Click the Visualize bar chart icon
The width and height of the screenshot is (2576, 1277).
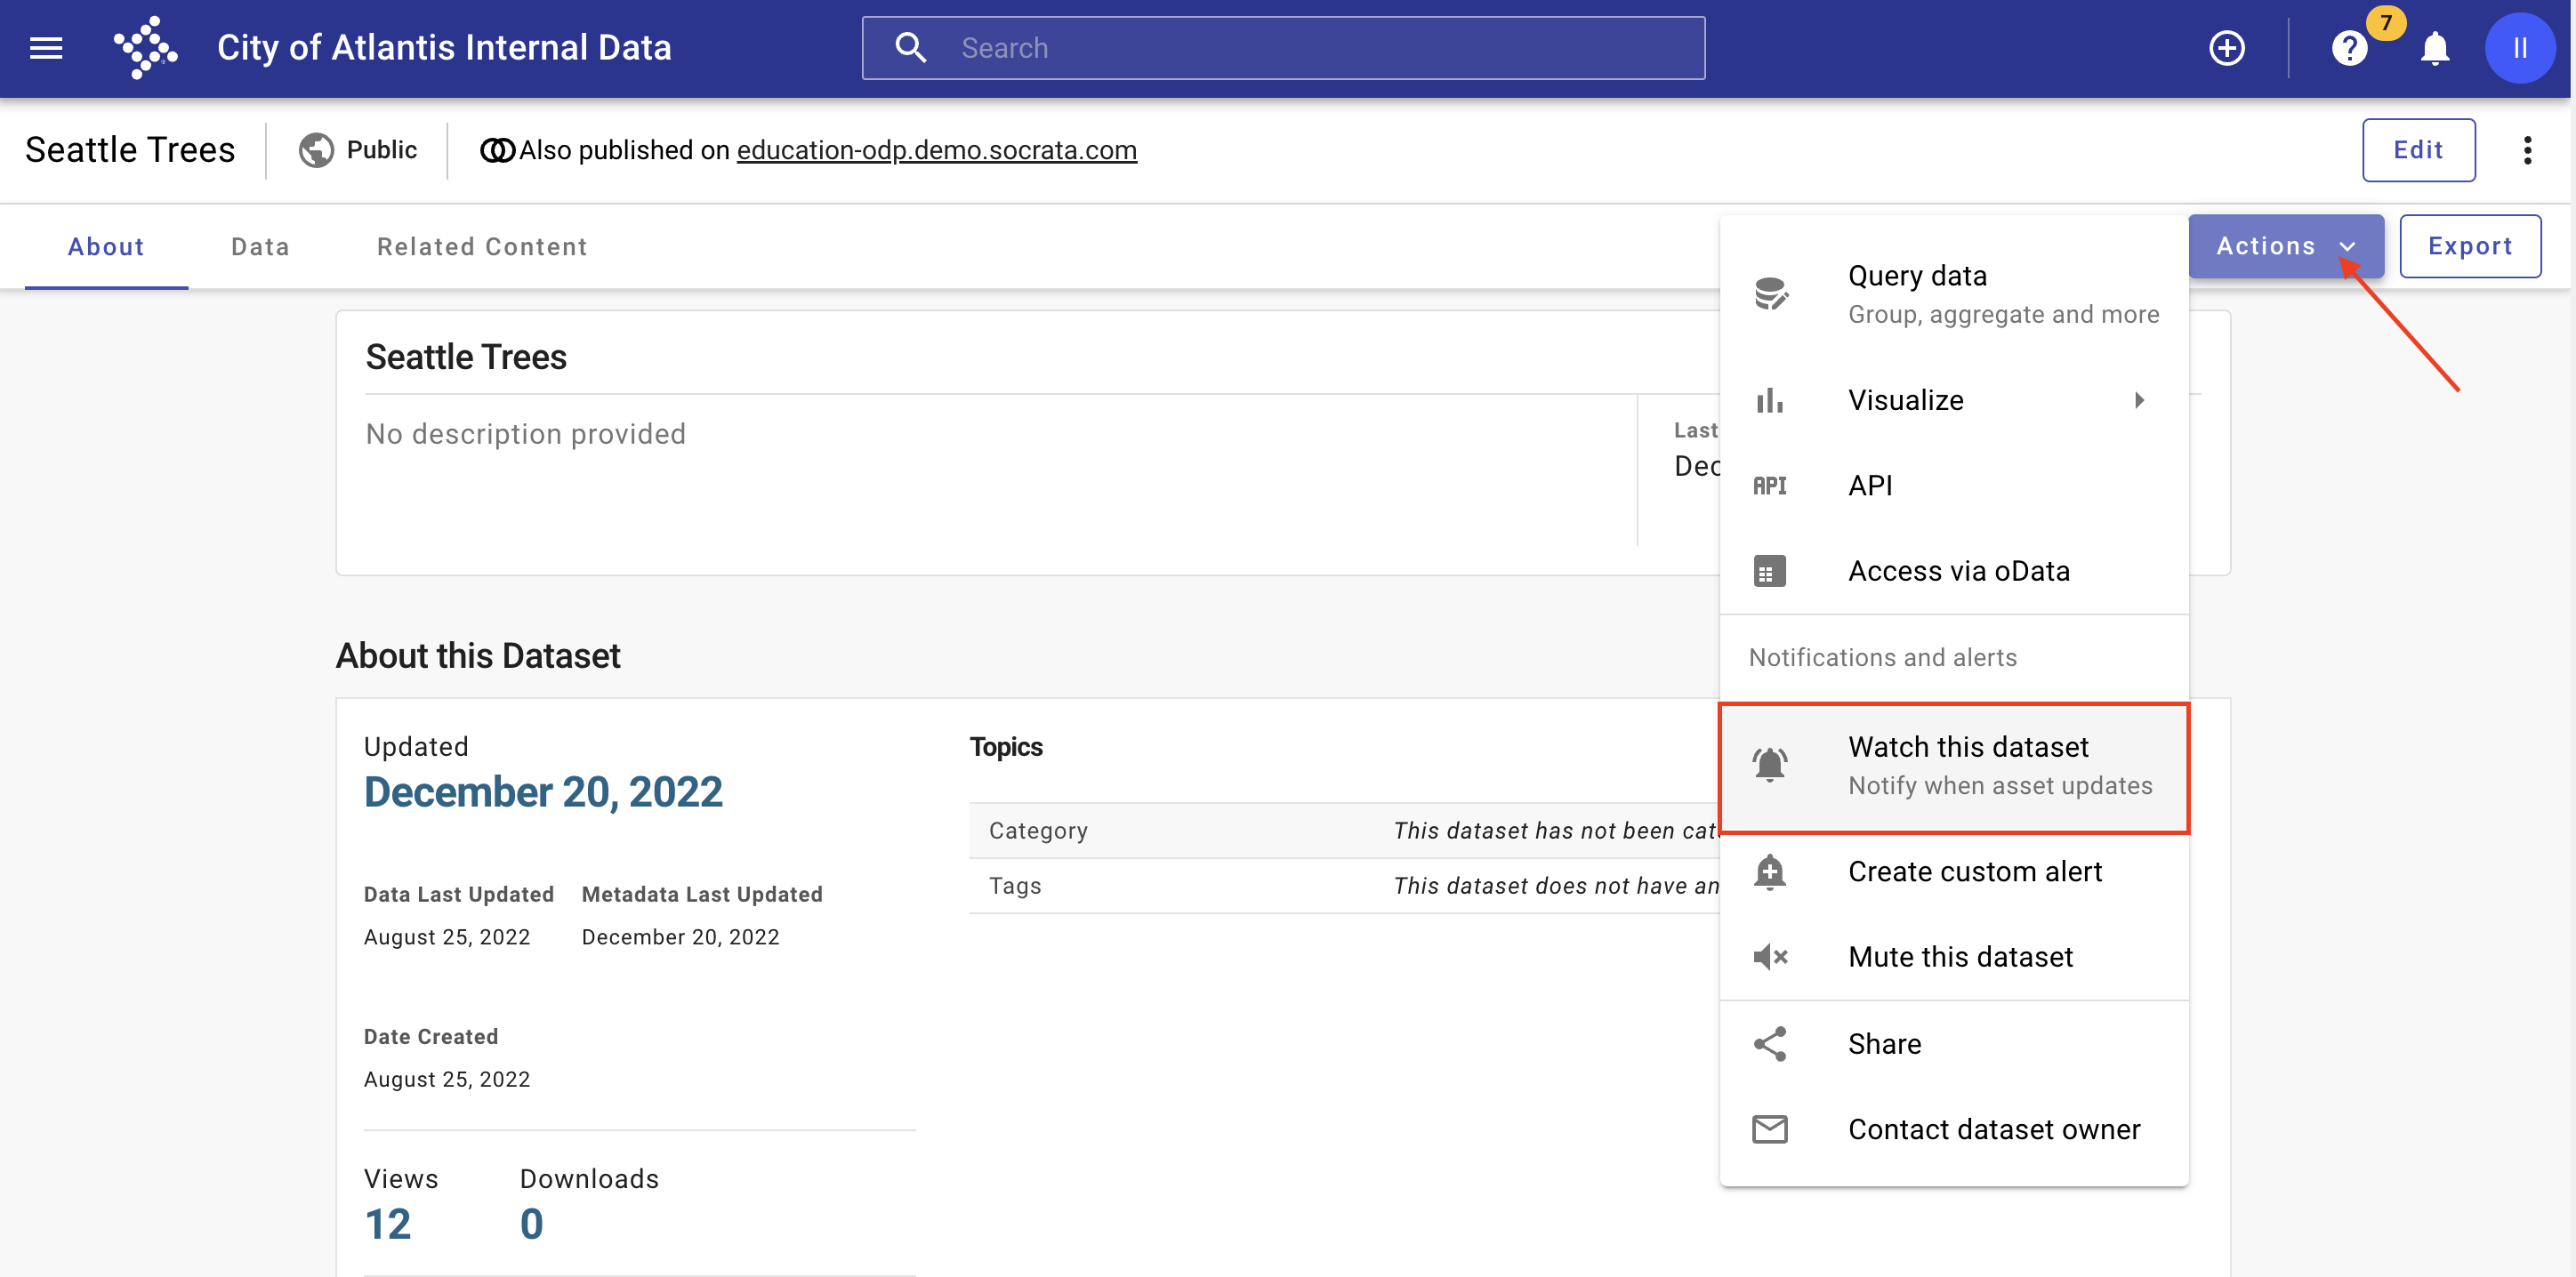[x=1770, y=400]
